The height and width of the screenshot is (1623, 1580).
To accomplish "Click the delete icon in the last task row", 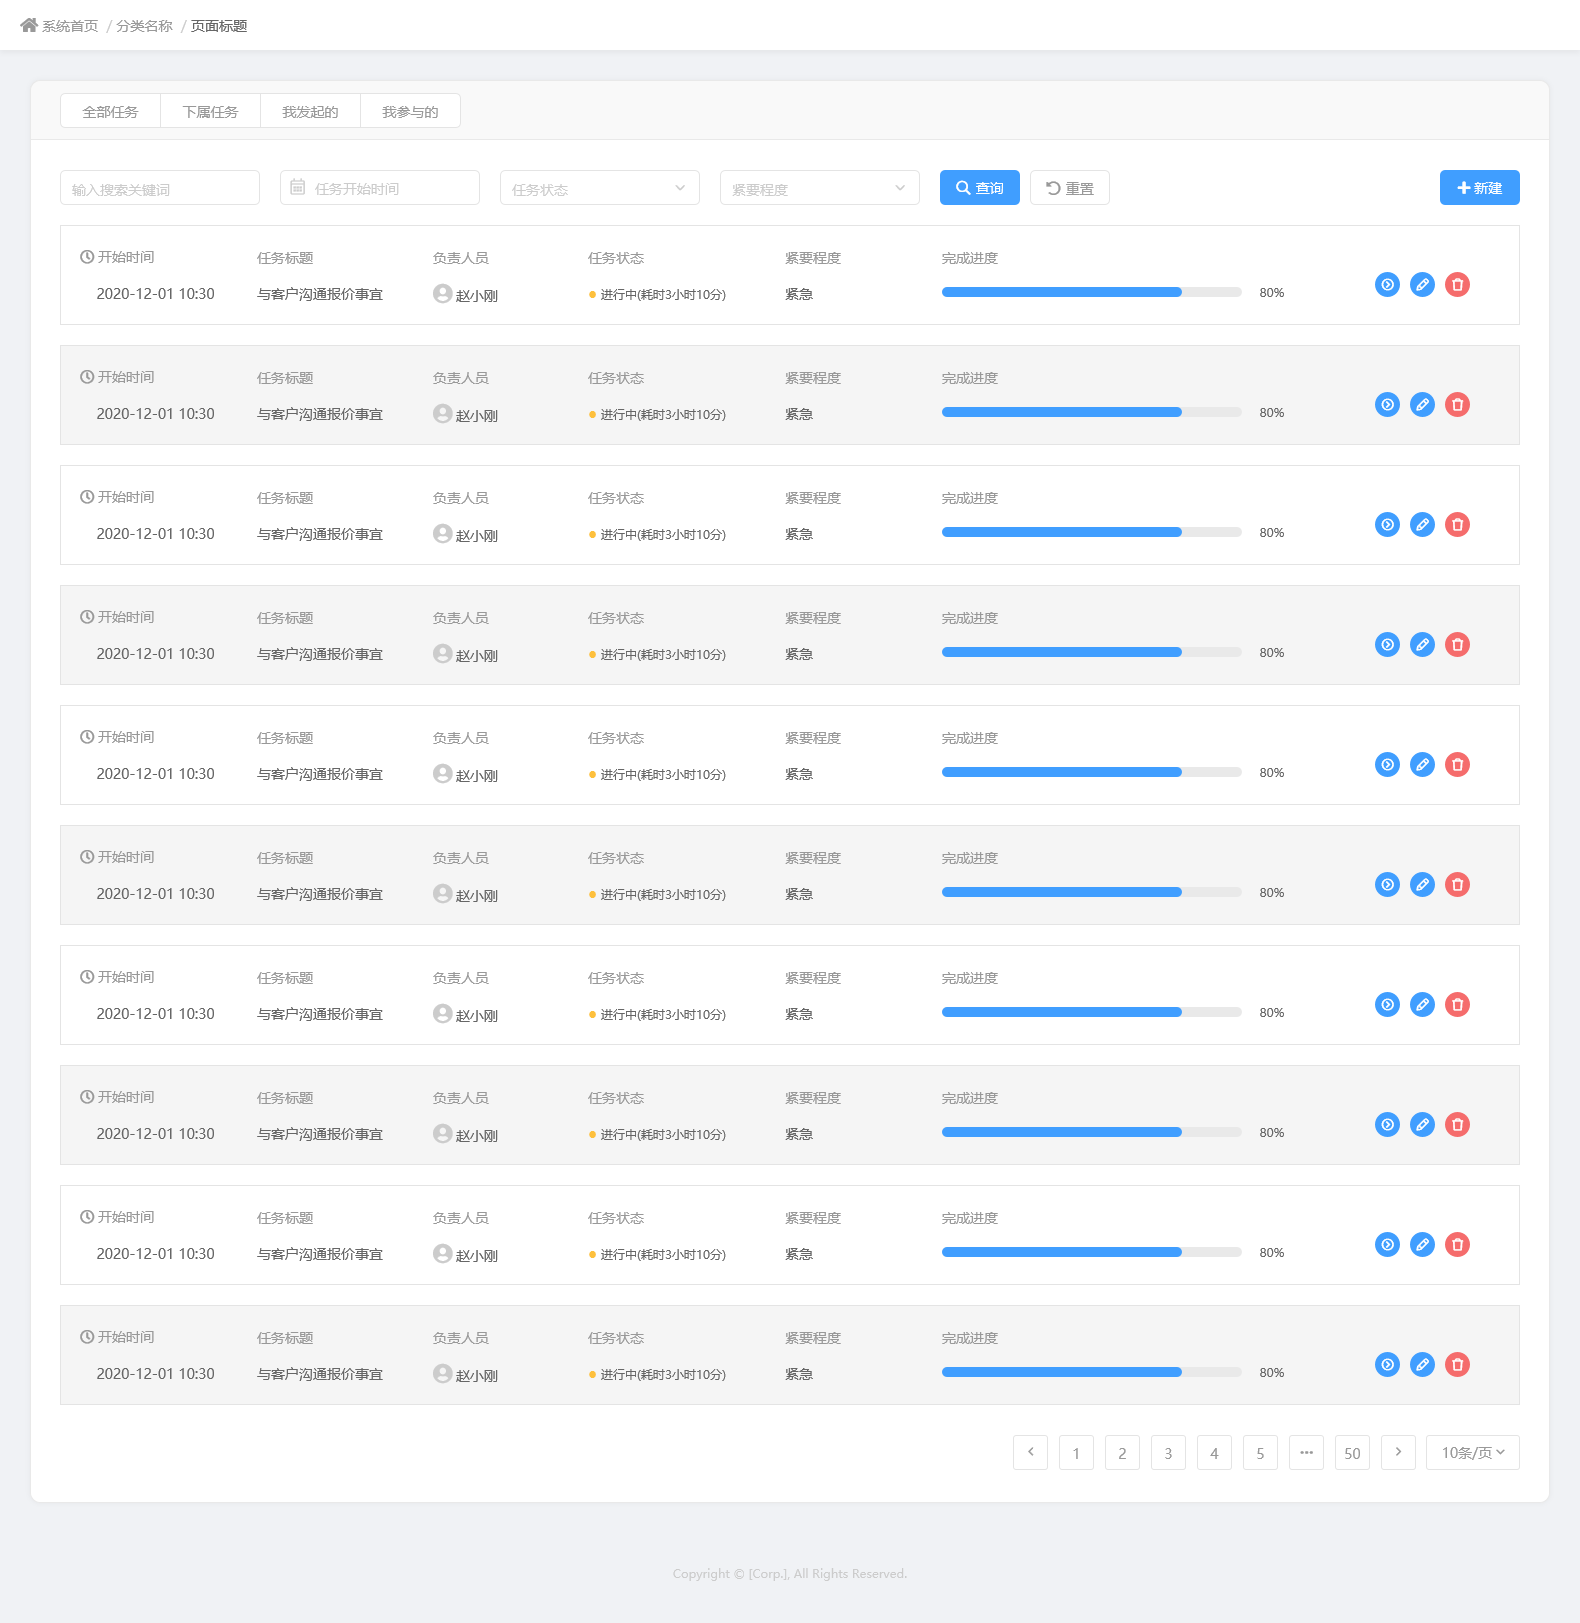I will click(x=1458, y=1365).
